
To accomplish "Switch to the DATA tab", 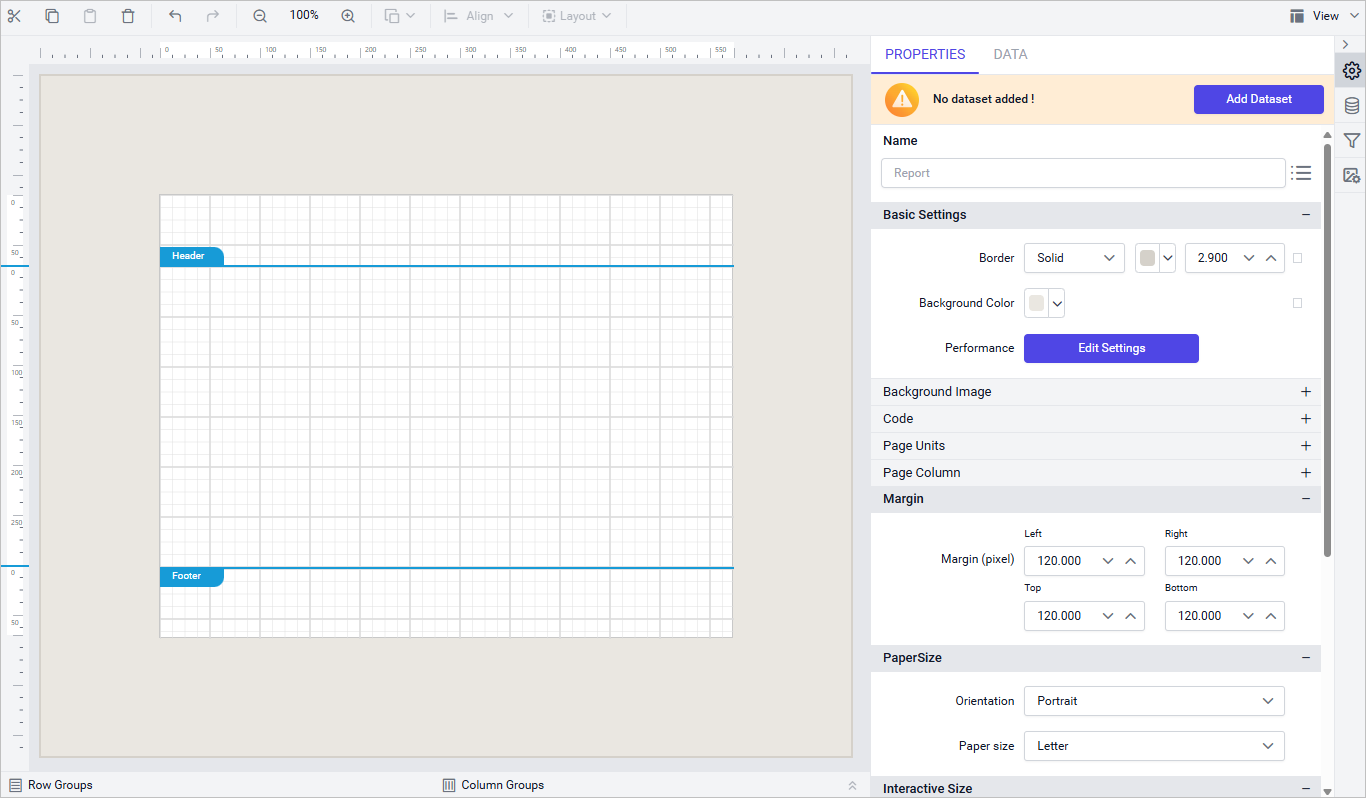I will (x=1010, y=55).
